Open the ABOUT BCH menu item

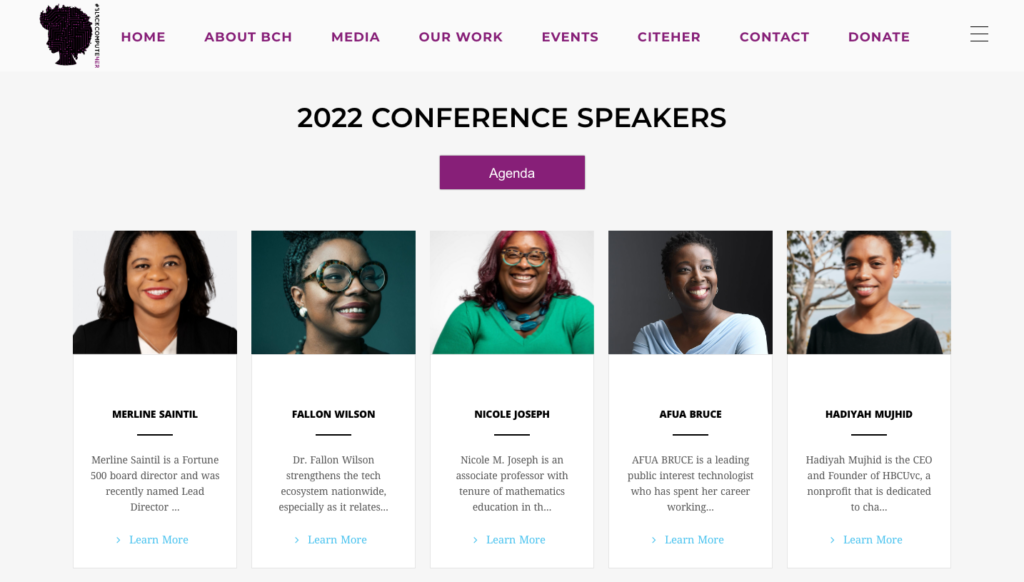point(248,37)
